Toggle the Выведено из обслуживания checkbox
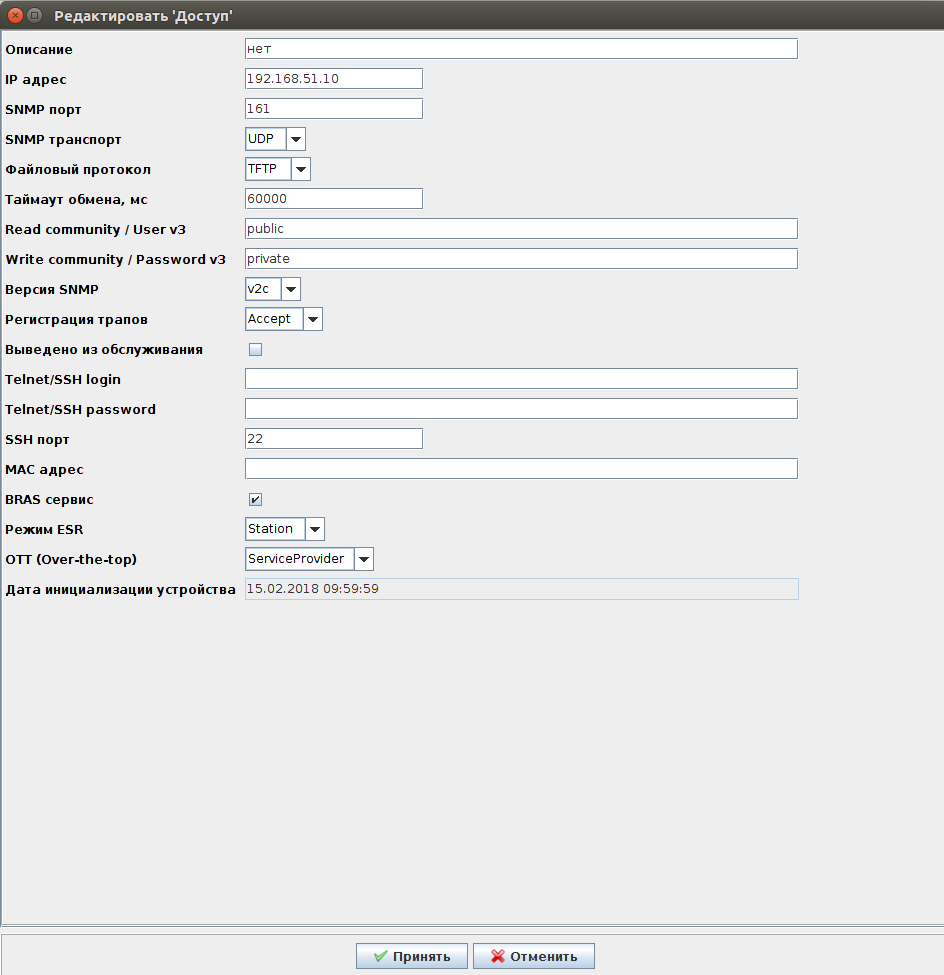The width and height of the screenshot is (944, 975). tap(256, 349)
